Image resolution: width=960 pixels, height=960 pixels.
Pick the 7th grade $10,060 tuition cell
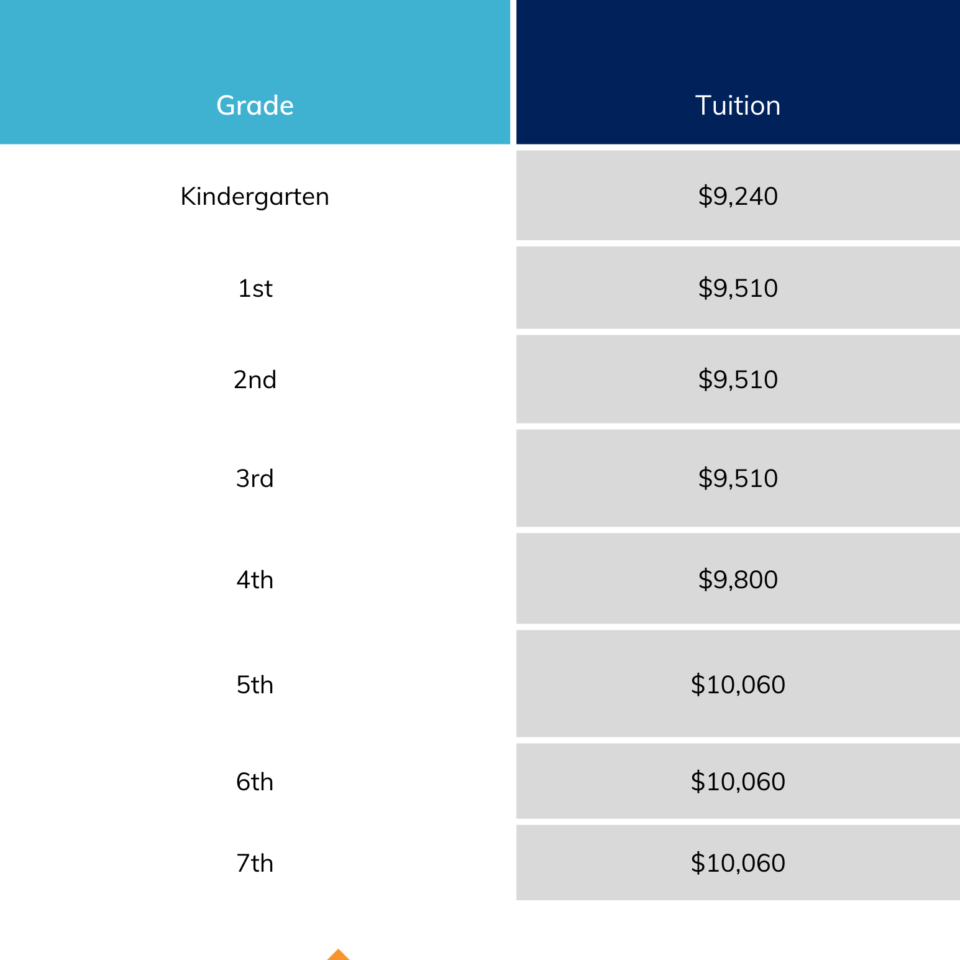pyautogui.click(x=738, y=863)
